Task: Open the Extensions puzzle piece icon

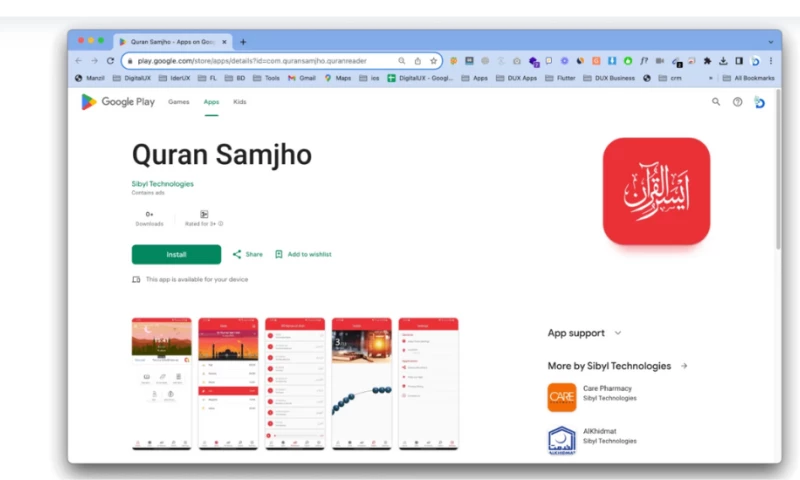Action: pyautogui.click(x=707, y=61)
